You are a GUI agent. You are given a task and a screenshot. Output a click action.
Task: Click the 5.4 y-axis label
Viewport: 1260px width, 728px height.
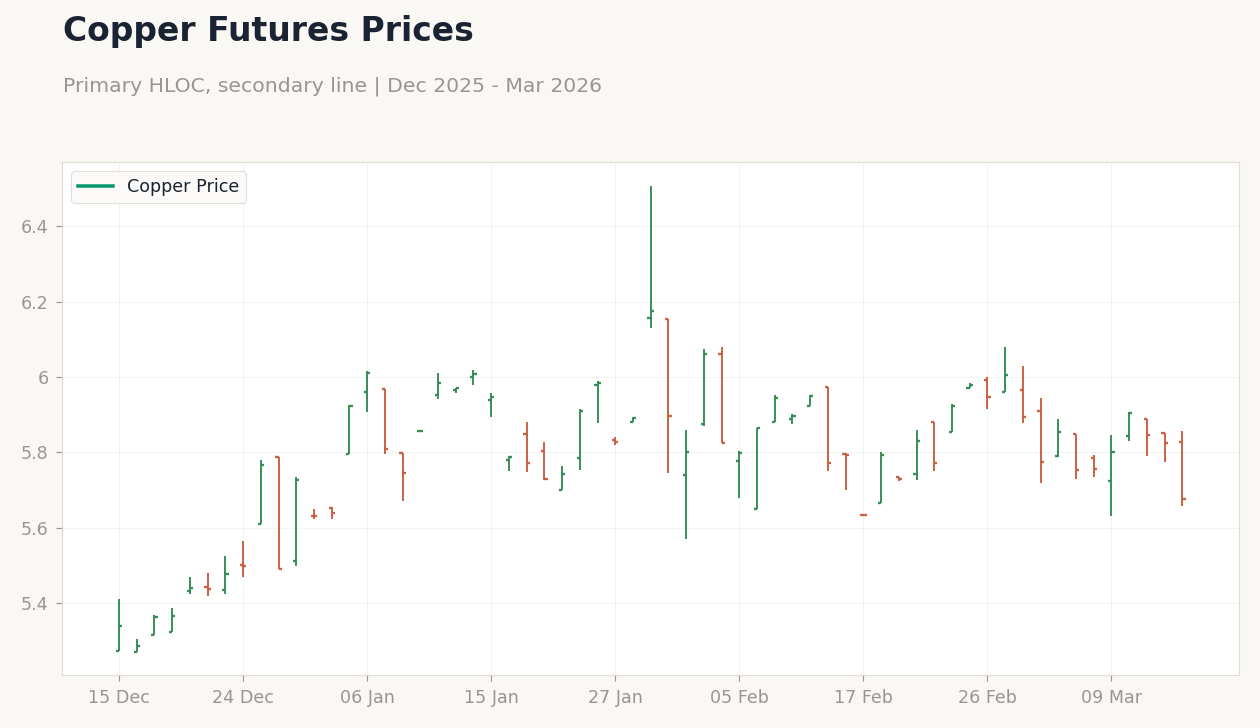[x=35, y=603]
